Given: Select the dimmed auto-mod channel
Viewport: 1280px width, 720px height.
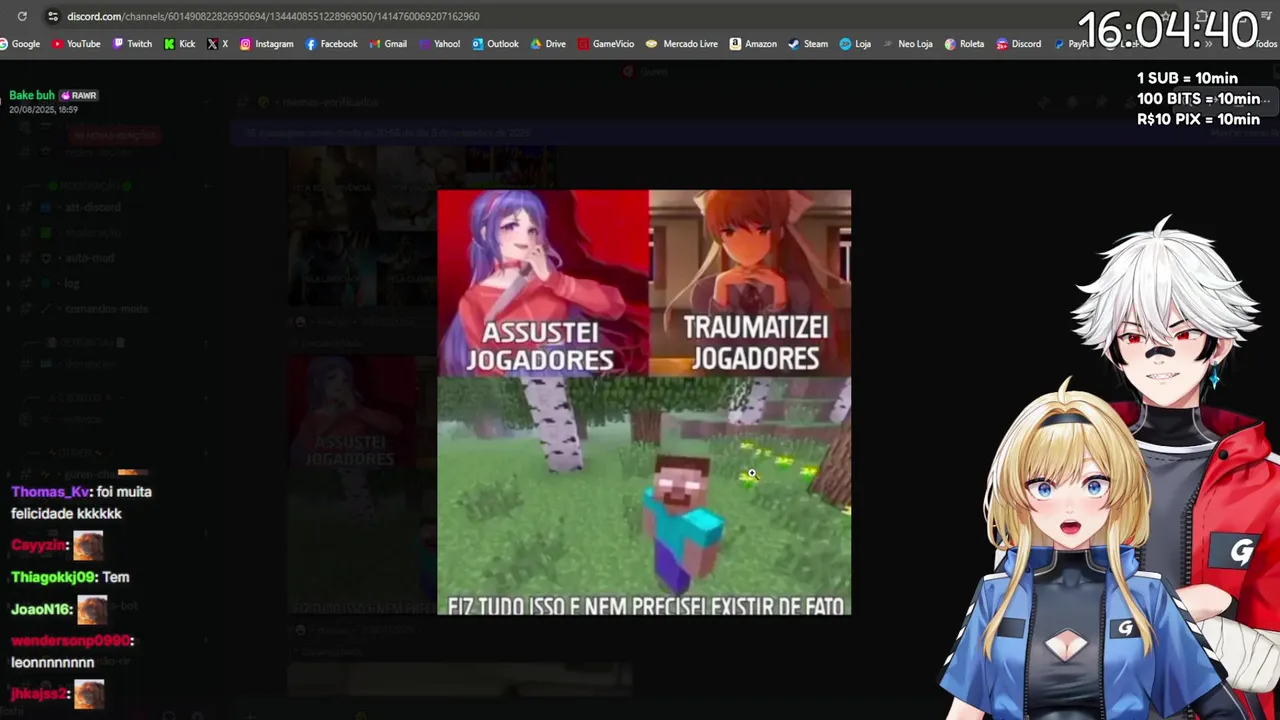Looking at the screenshot, I should tap(89, 258).
